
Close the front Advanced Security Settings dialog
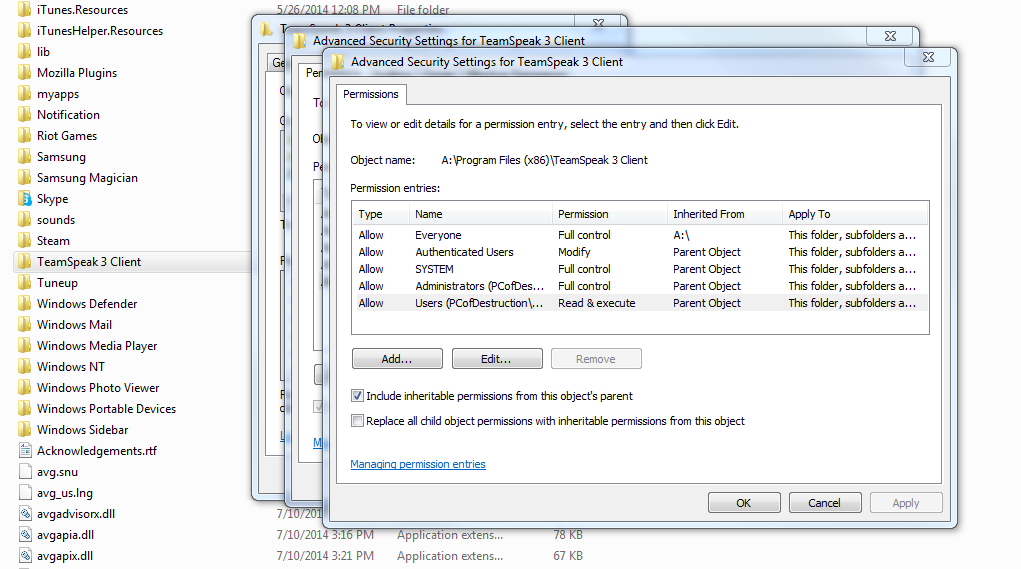929,57
